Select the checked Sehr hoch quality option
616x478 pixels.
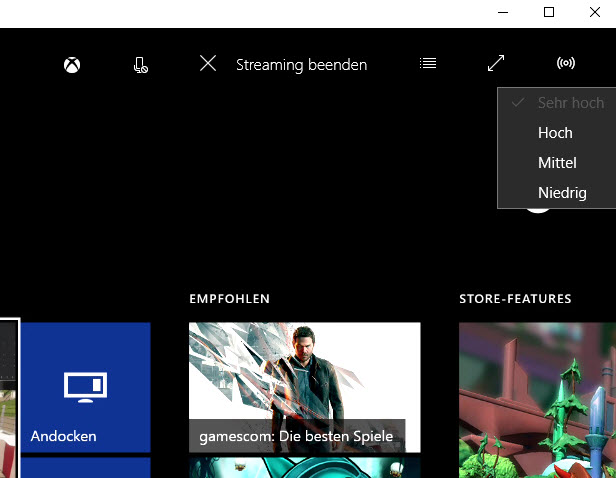pyautogui.click(x=570, y=103)
